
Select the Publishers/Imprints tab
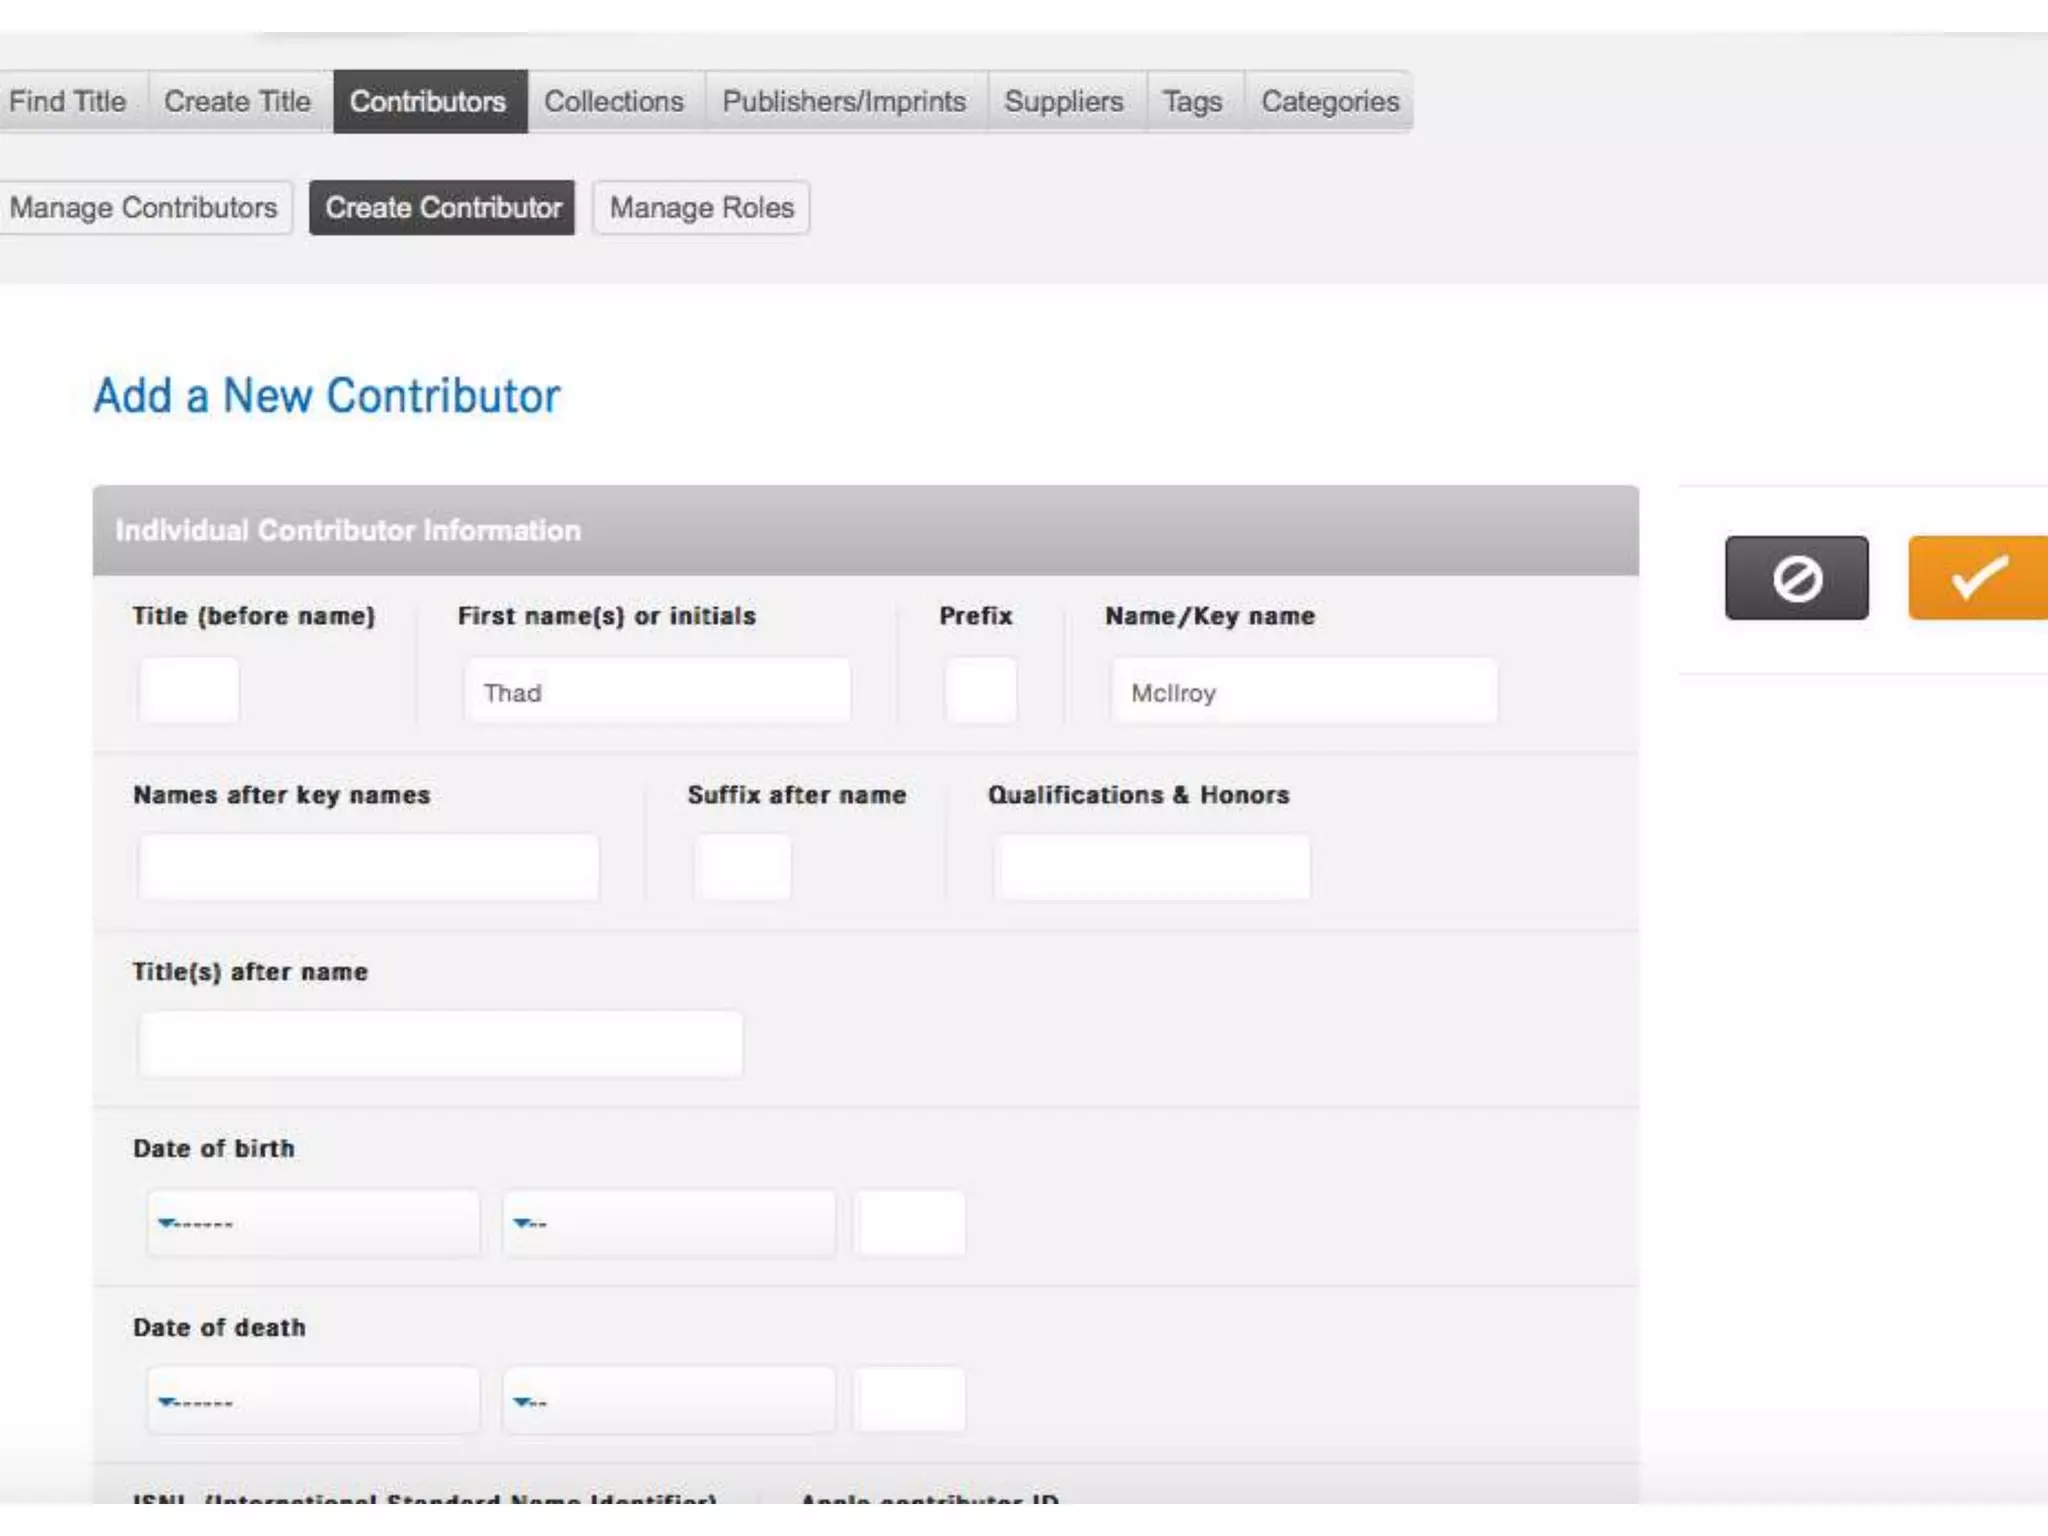pos(844,101)
